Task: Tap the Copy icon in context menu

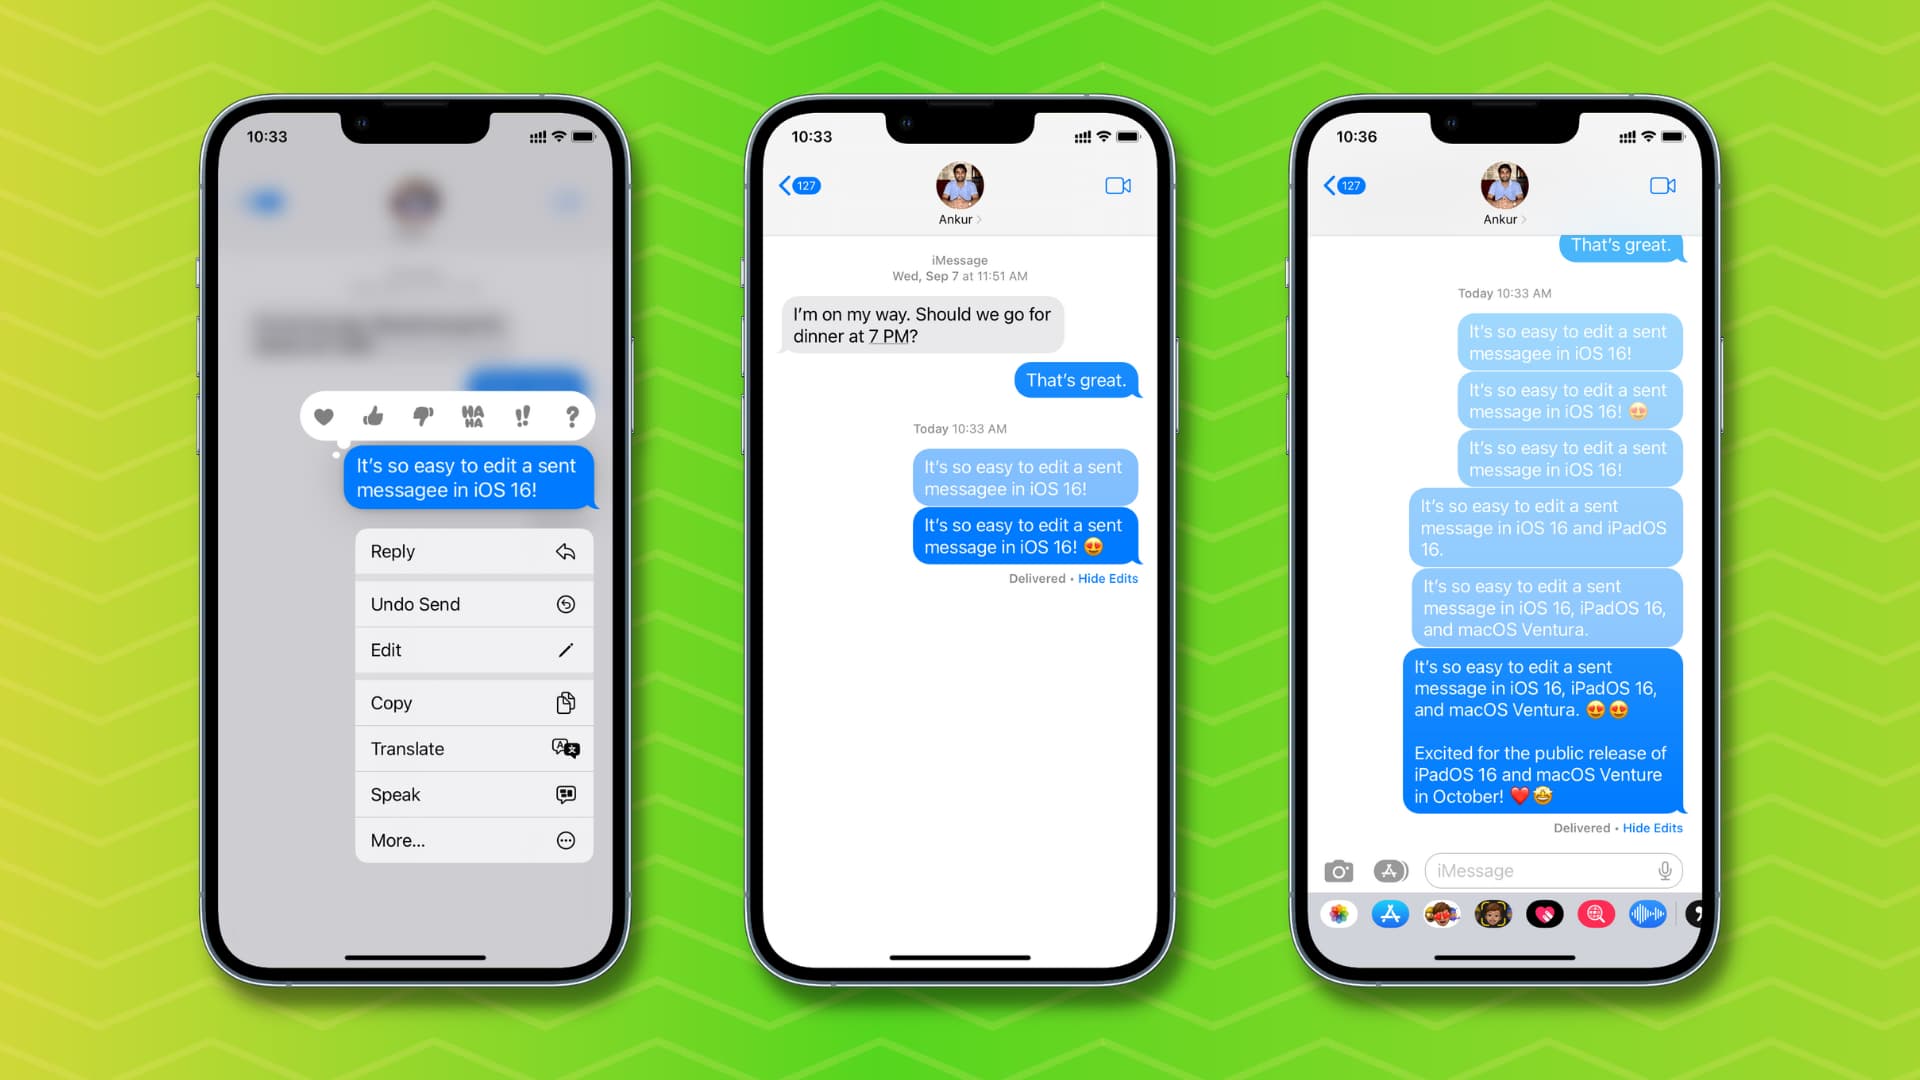Action: [x=564, y=702]
